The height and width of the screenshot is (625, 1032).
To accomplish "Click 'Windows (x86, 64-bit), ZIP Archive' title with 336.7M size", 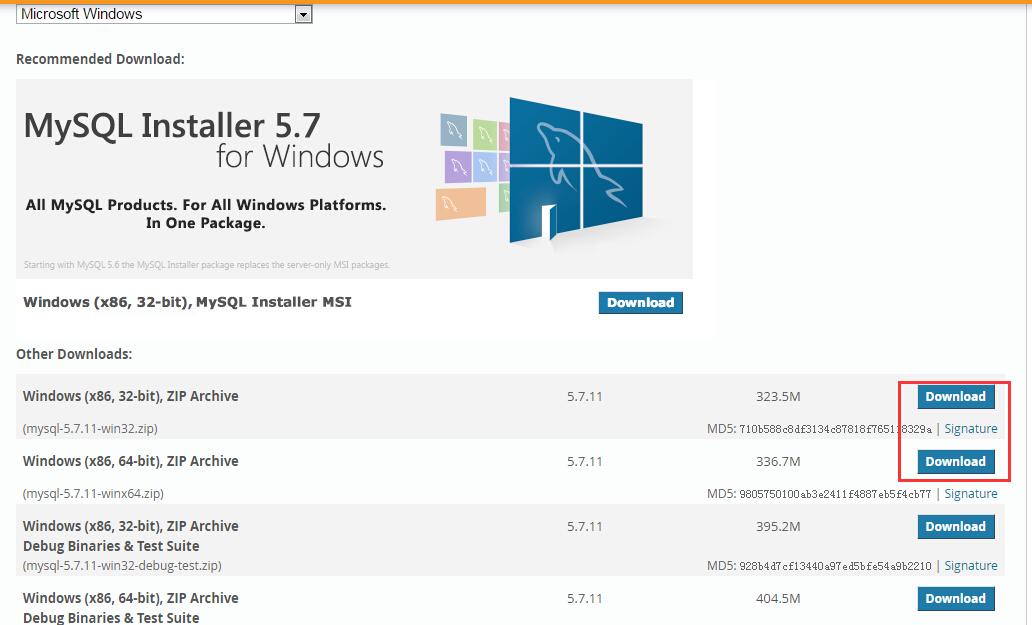I will [x=130, y=462].
